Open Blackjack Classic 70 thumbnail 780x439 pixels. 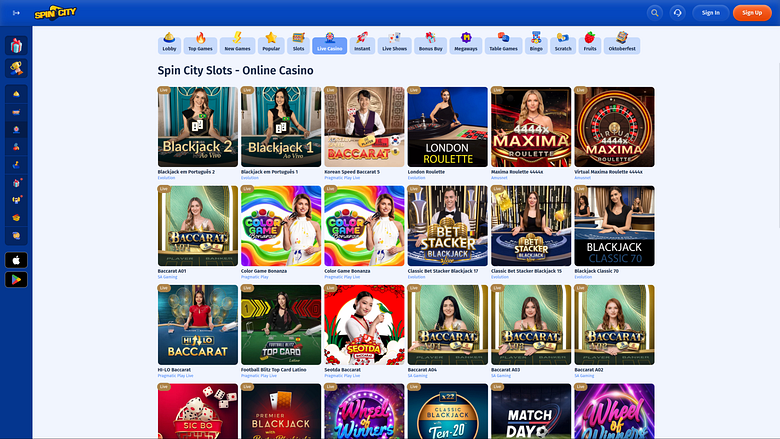point(614,226)
